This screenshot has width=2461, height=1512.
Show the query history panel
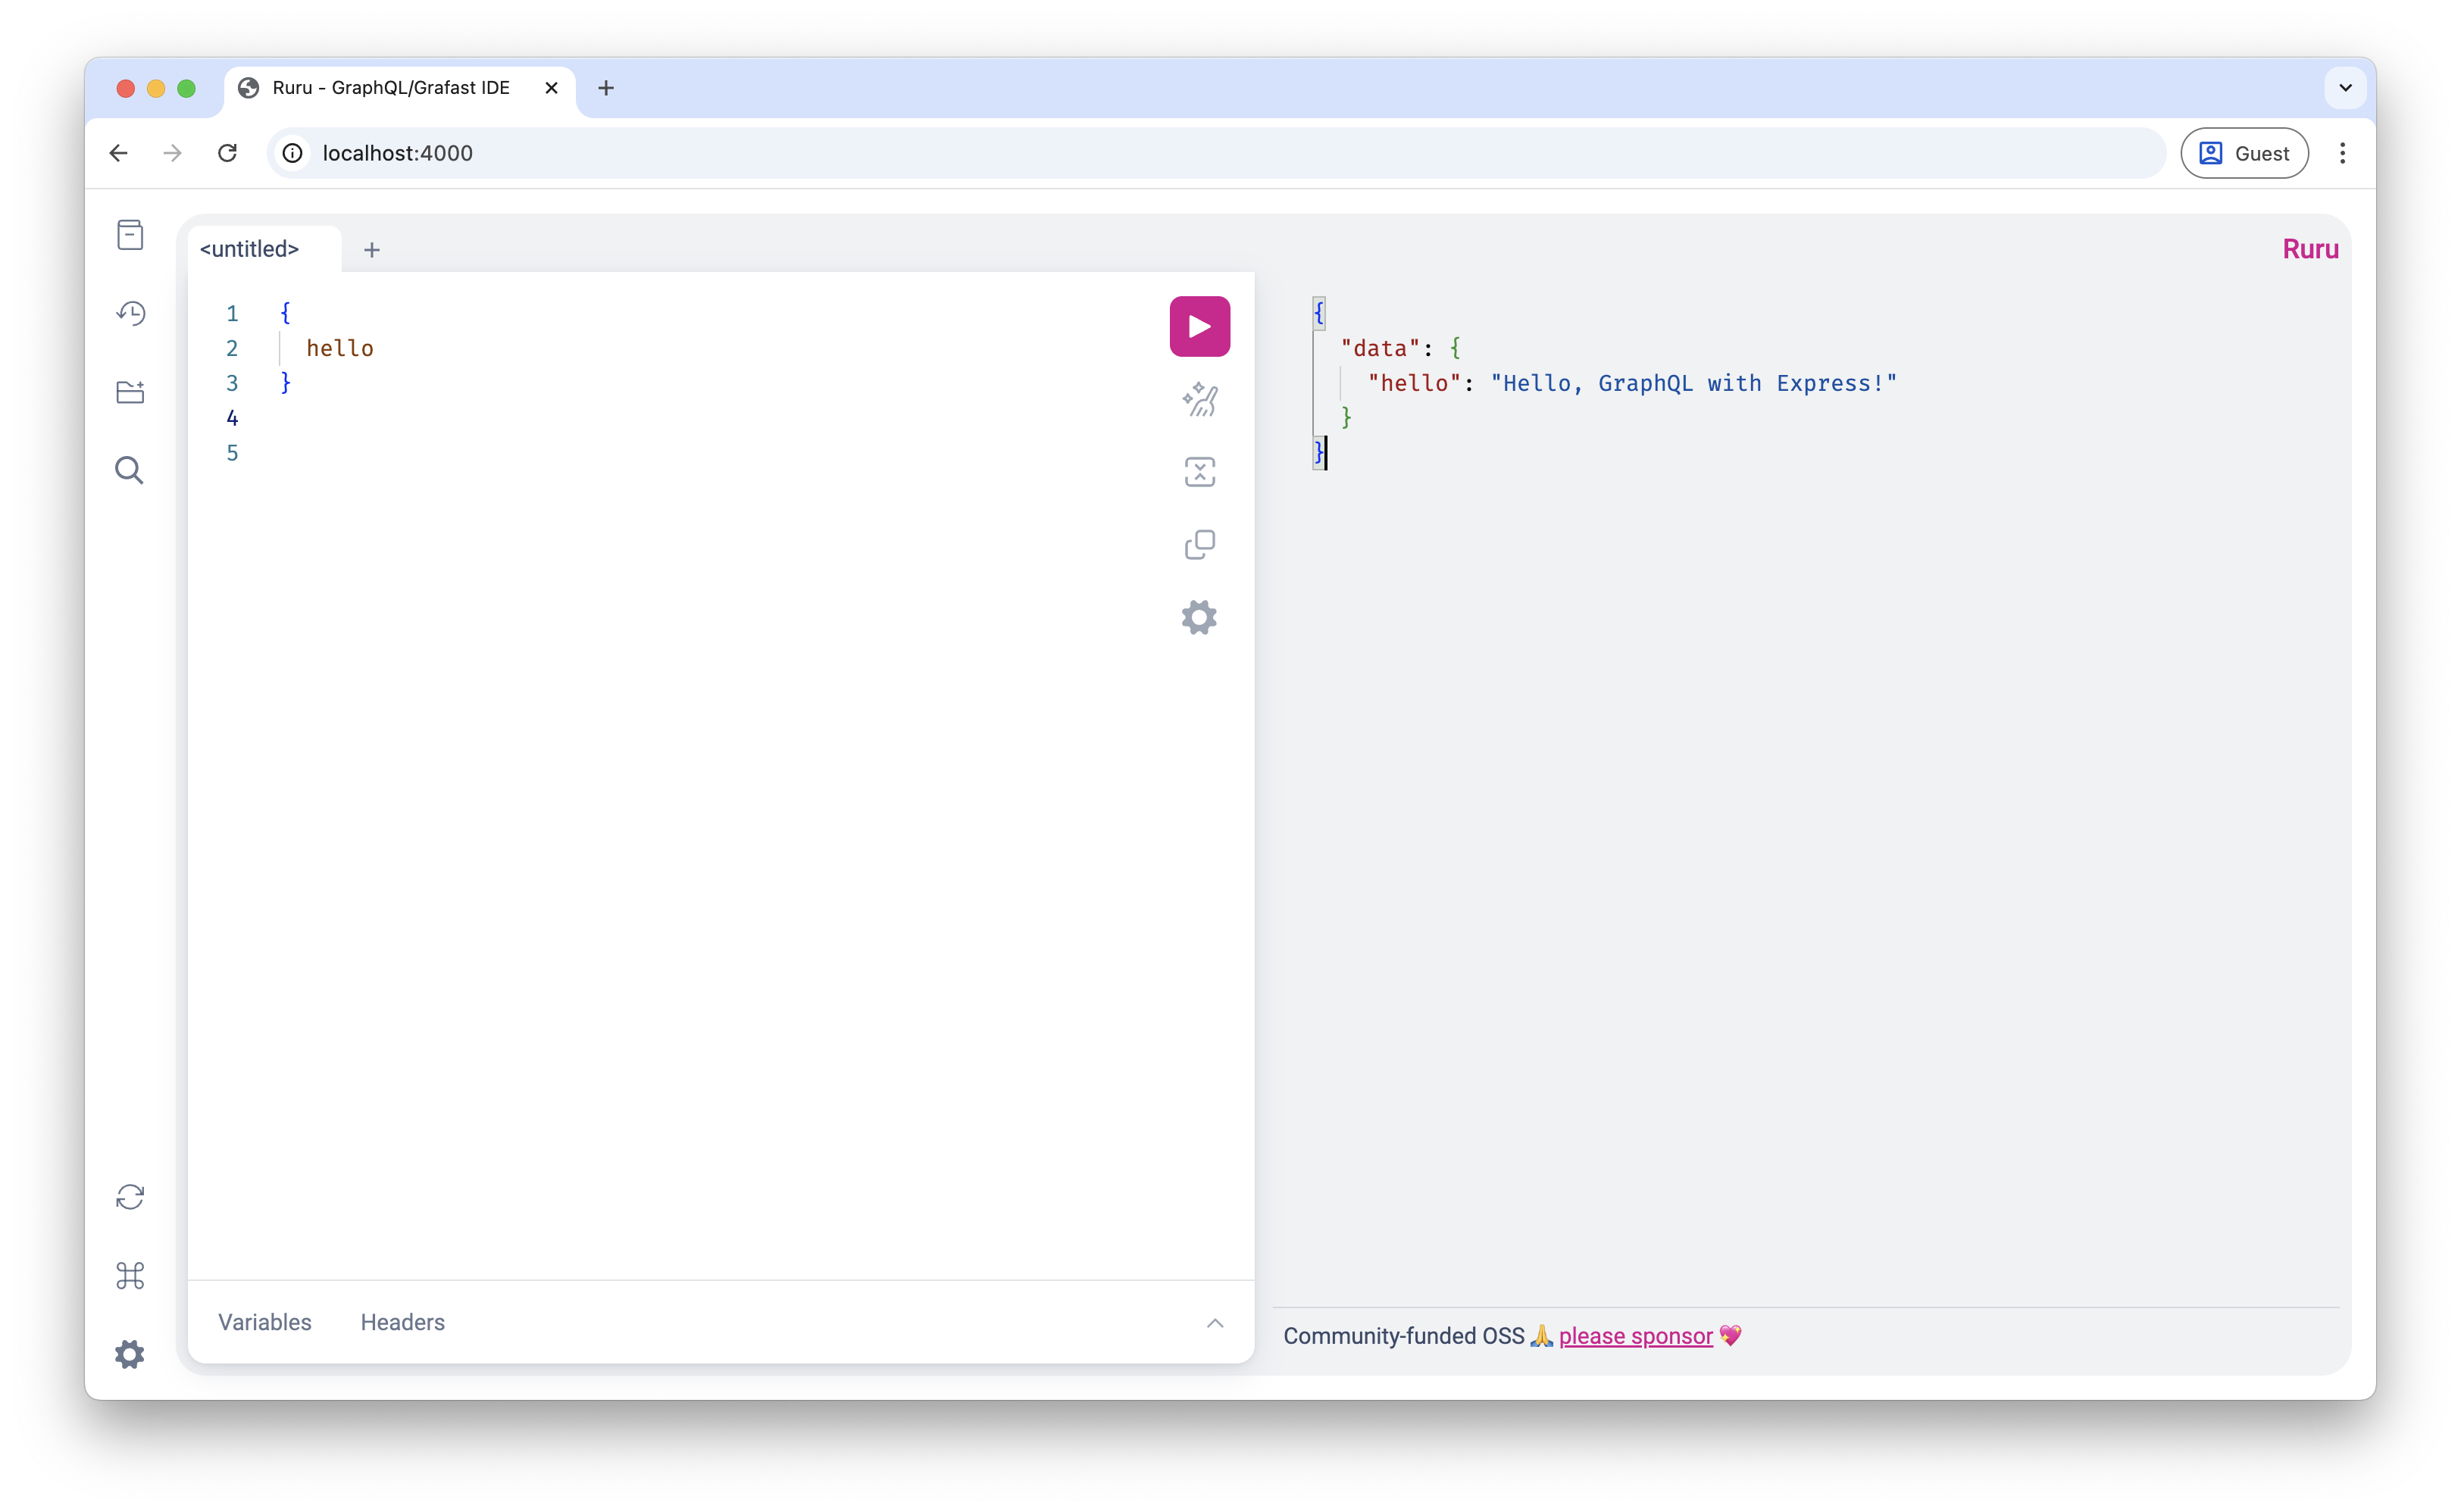pyautogui.click(x=130, y=313)
